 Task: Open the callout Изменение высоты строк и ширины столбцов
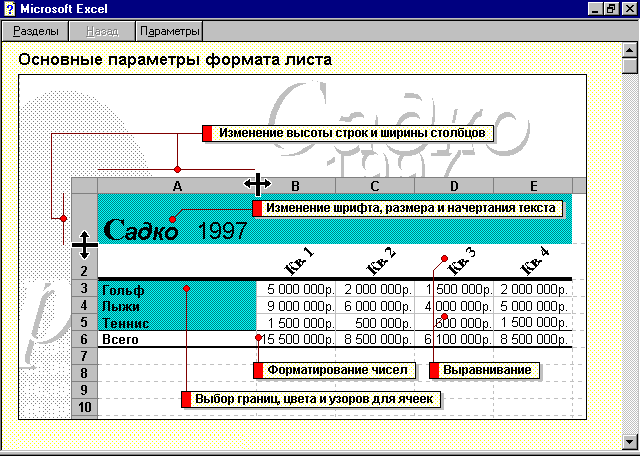pos(348,133)
